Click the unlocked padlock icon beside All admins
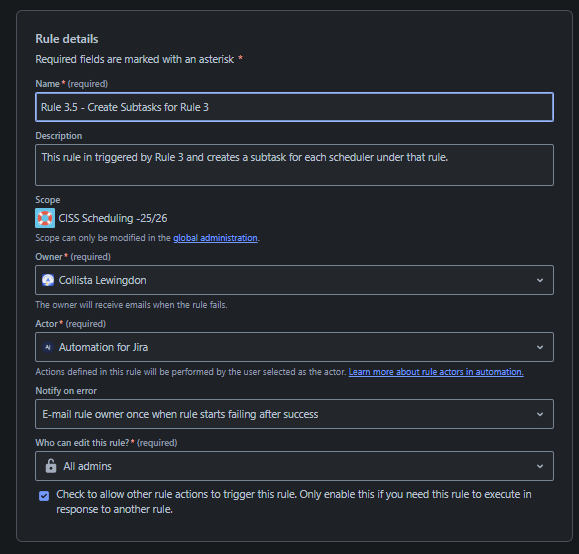 pos(51,466)
